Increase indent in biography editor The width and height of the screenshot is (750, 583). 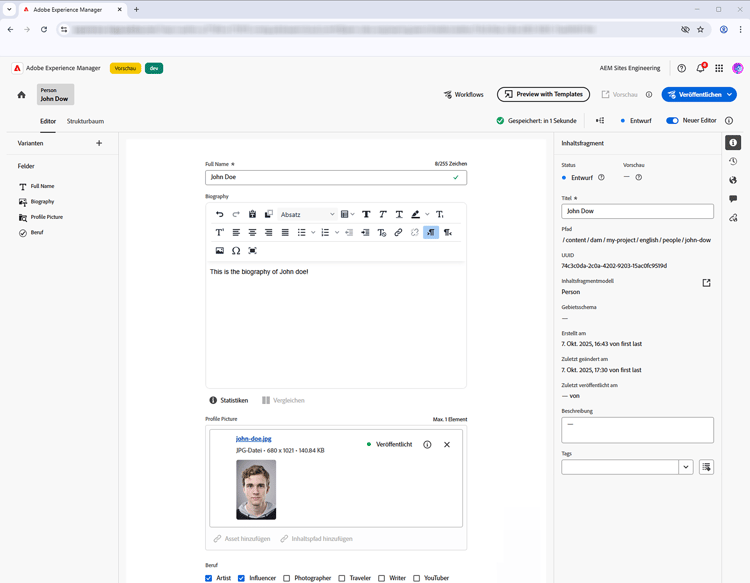(365, 232)
